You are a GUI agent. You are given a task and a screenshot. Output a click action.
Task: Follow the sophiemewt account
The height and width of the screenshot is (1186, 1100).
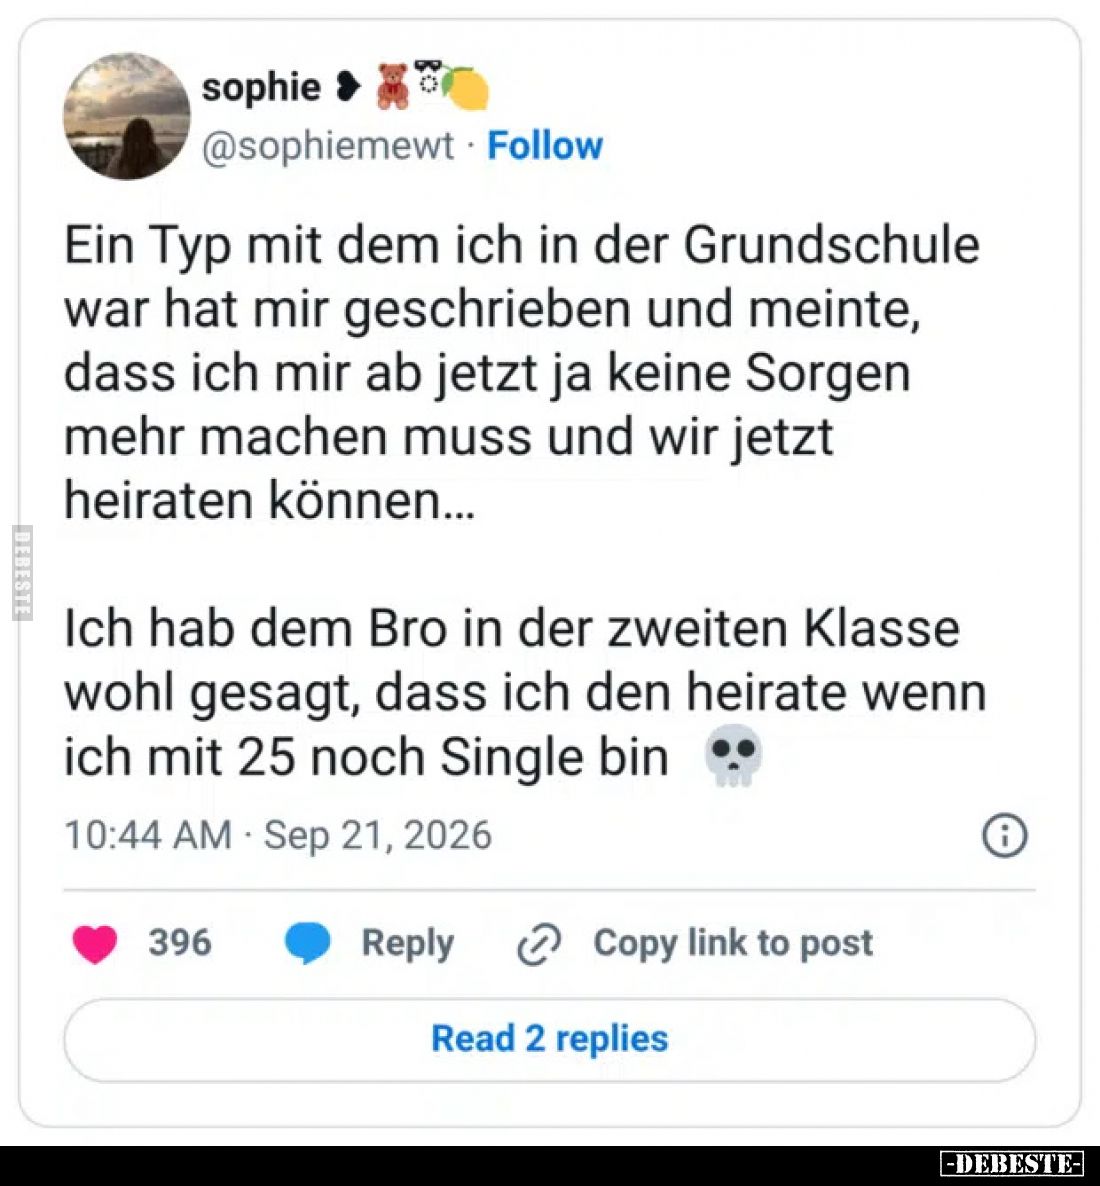point(545,145)
